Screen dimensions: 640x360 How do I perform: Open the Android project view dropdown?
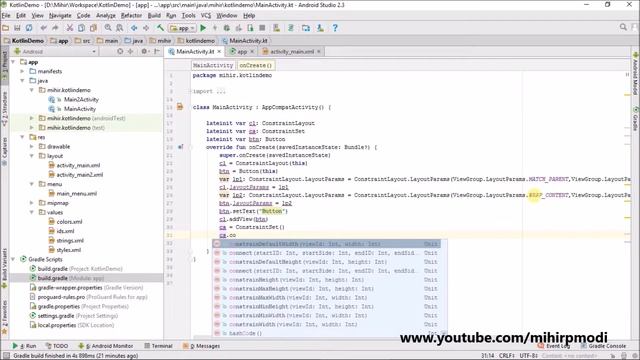[x=55, y=51]
